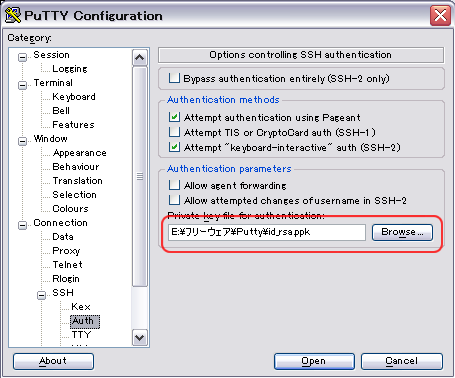Image resolution: width=455 pixels, height=378 pixels.
Task: Select the Behaviour category
Action: (x=76, y=167)
